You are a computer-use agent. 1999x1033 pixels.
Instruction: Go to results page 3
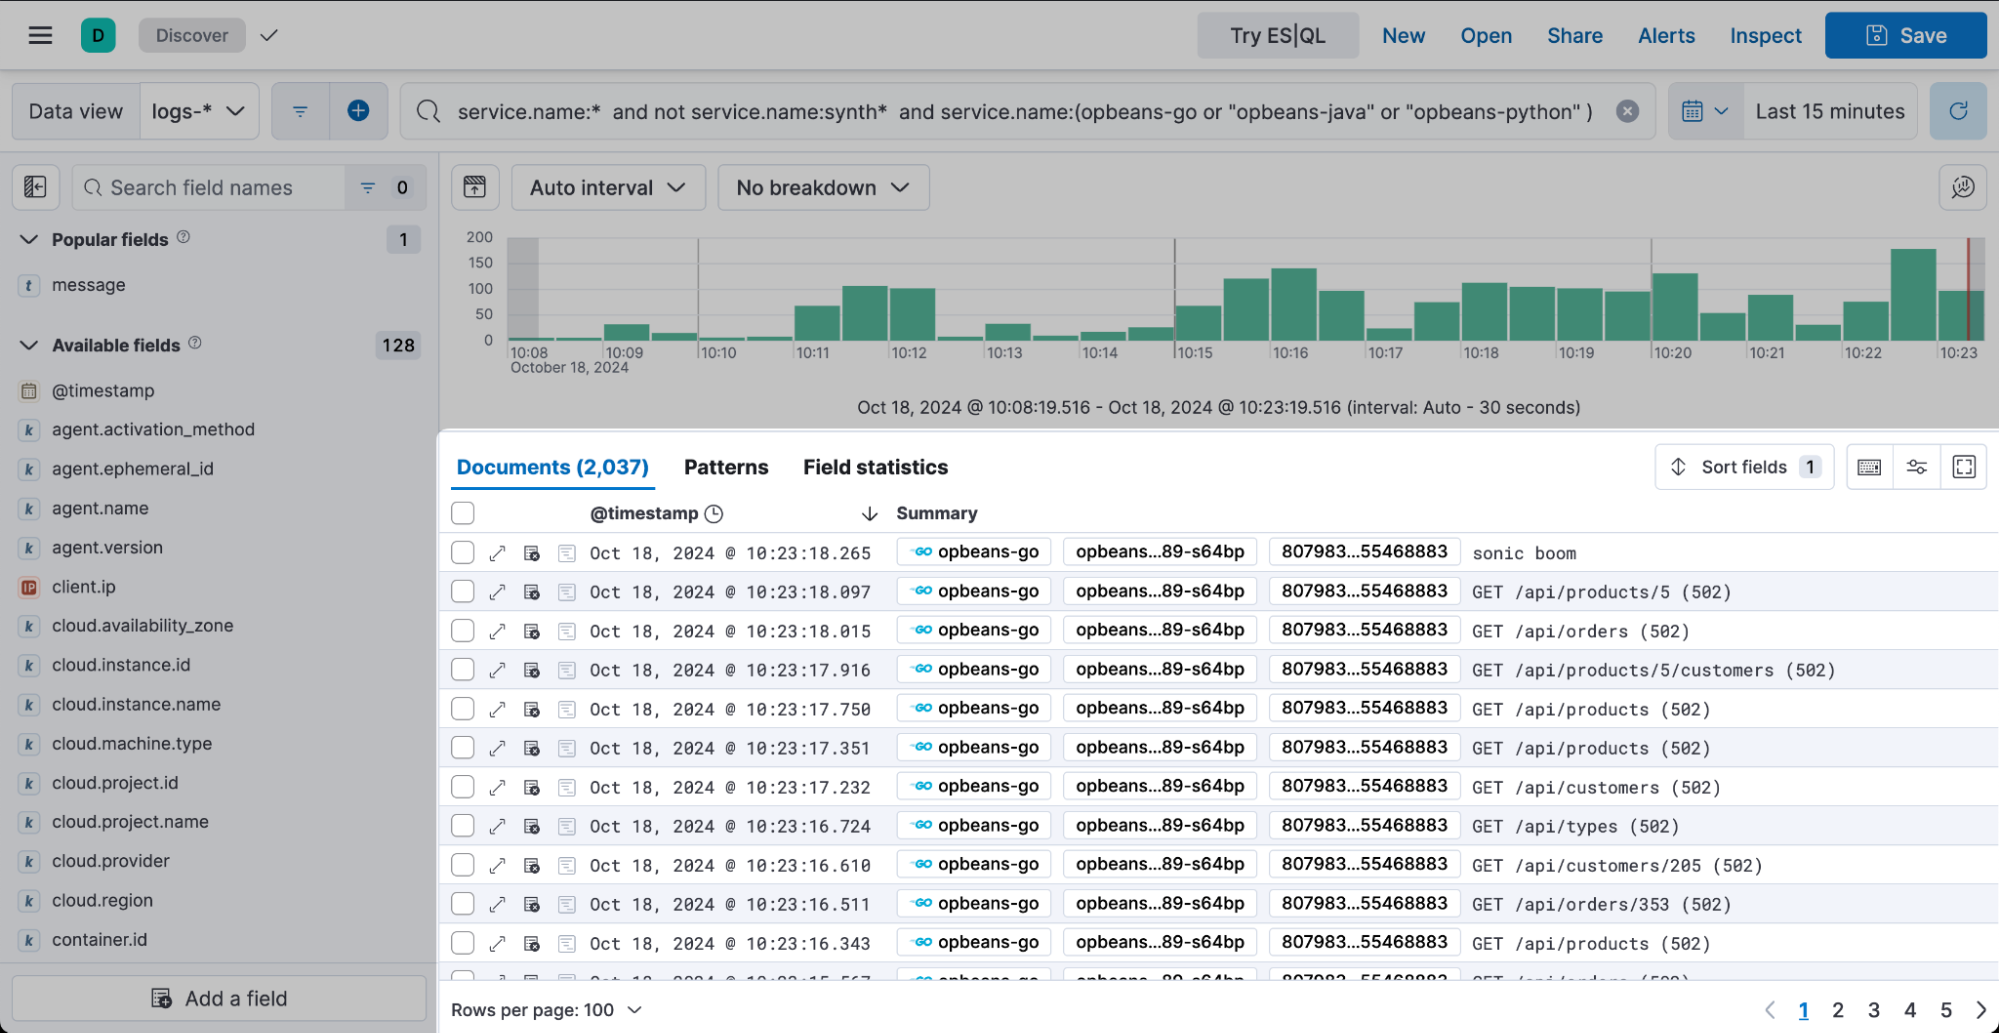tap(1874, 1010)
